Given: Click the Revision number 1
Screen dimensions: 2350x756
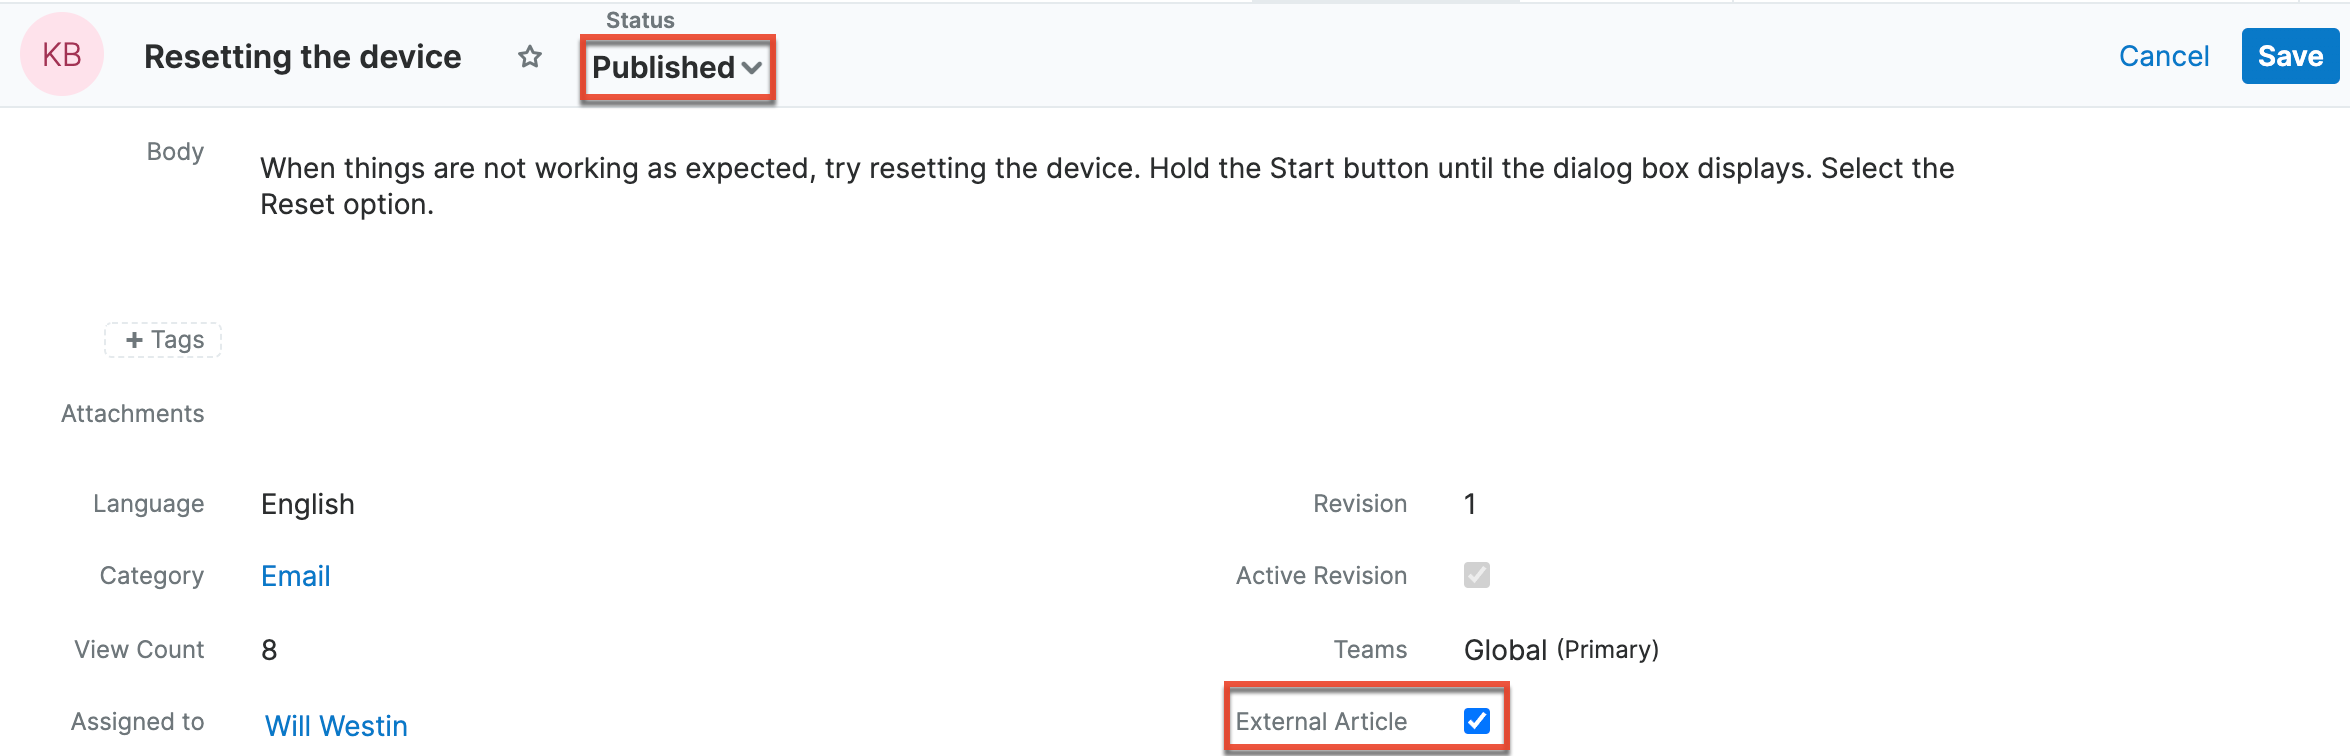Looking at the screenshot, I should point(1470,504).
